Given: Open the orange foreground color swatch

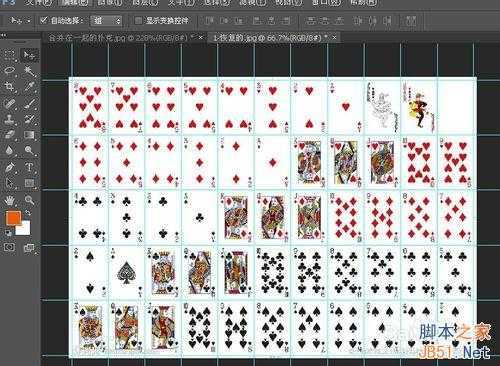Looking at the screenshot, I should (x=13, y=218).
